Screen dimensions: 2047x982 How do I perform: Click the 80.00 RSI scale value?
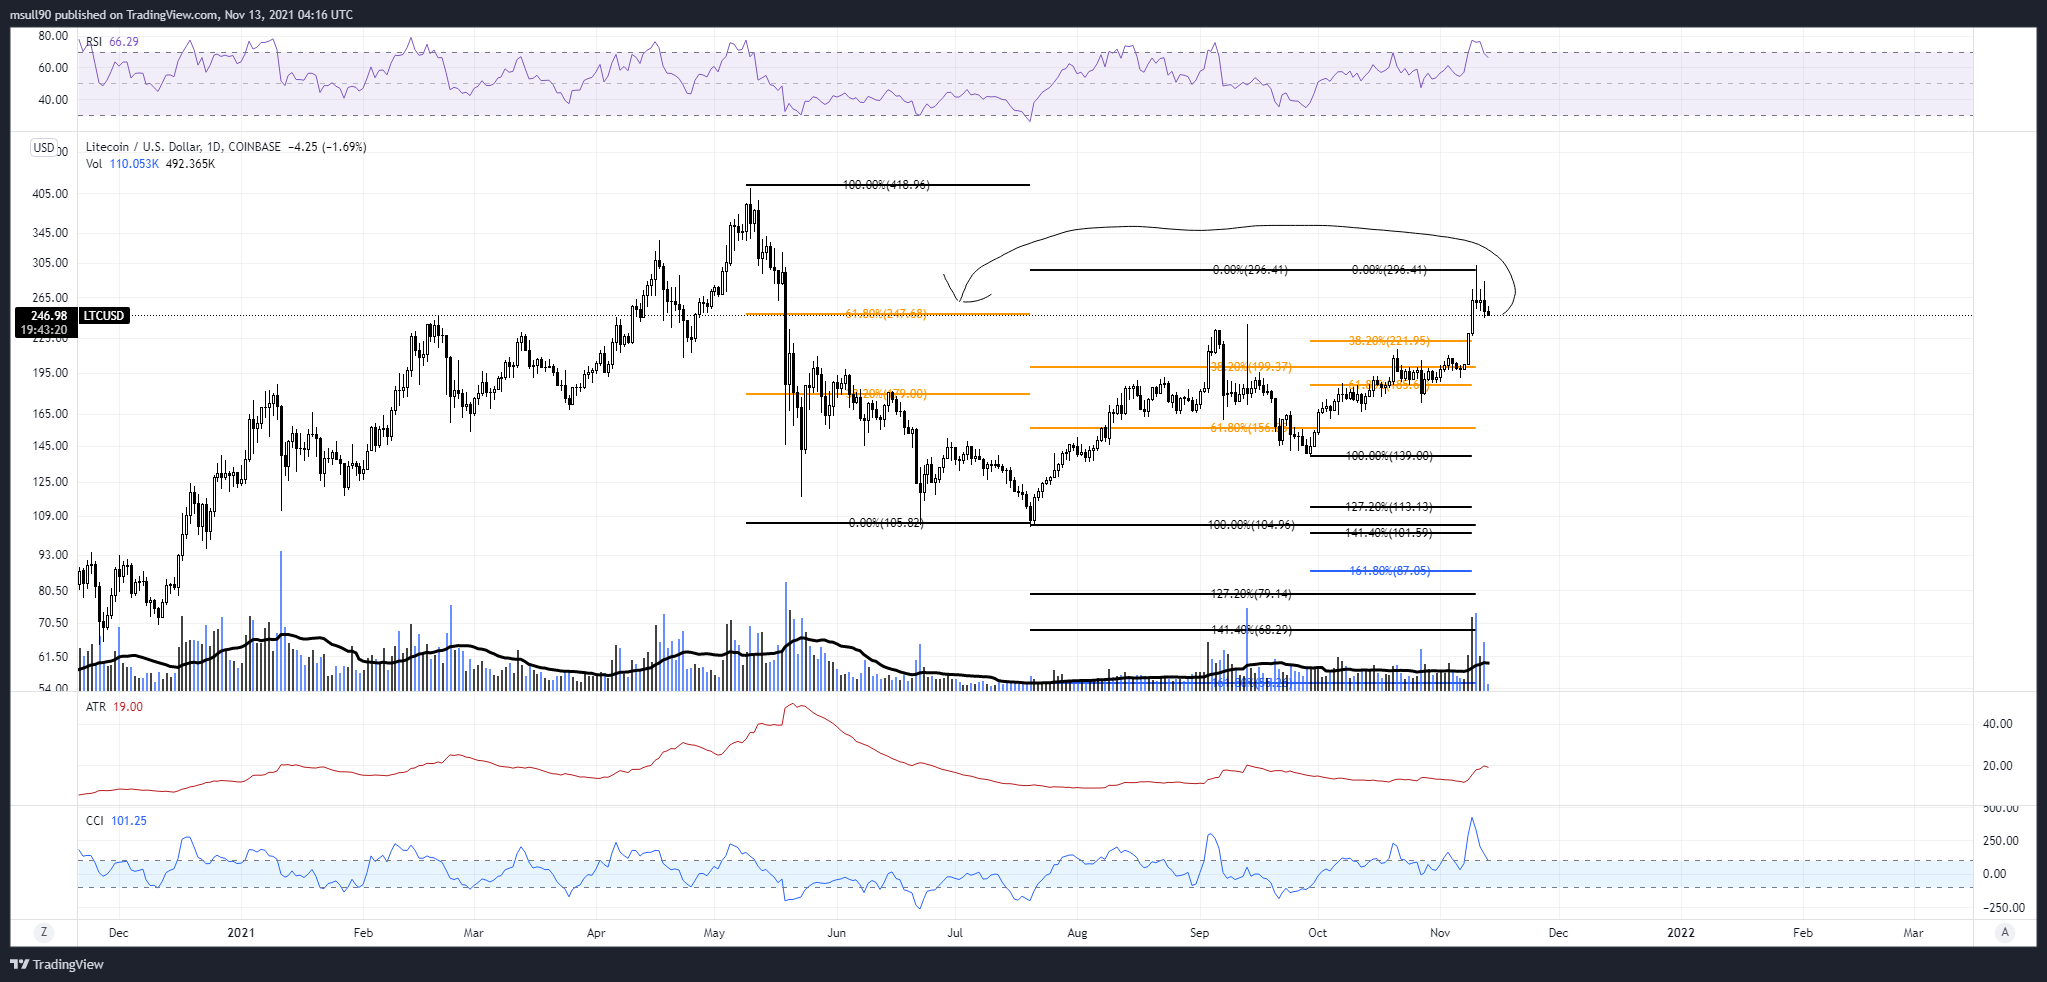tap(53, 36)
